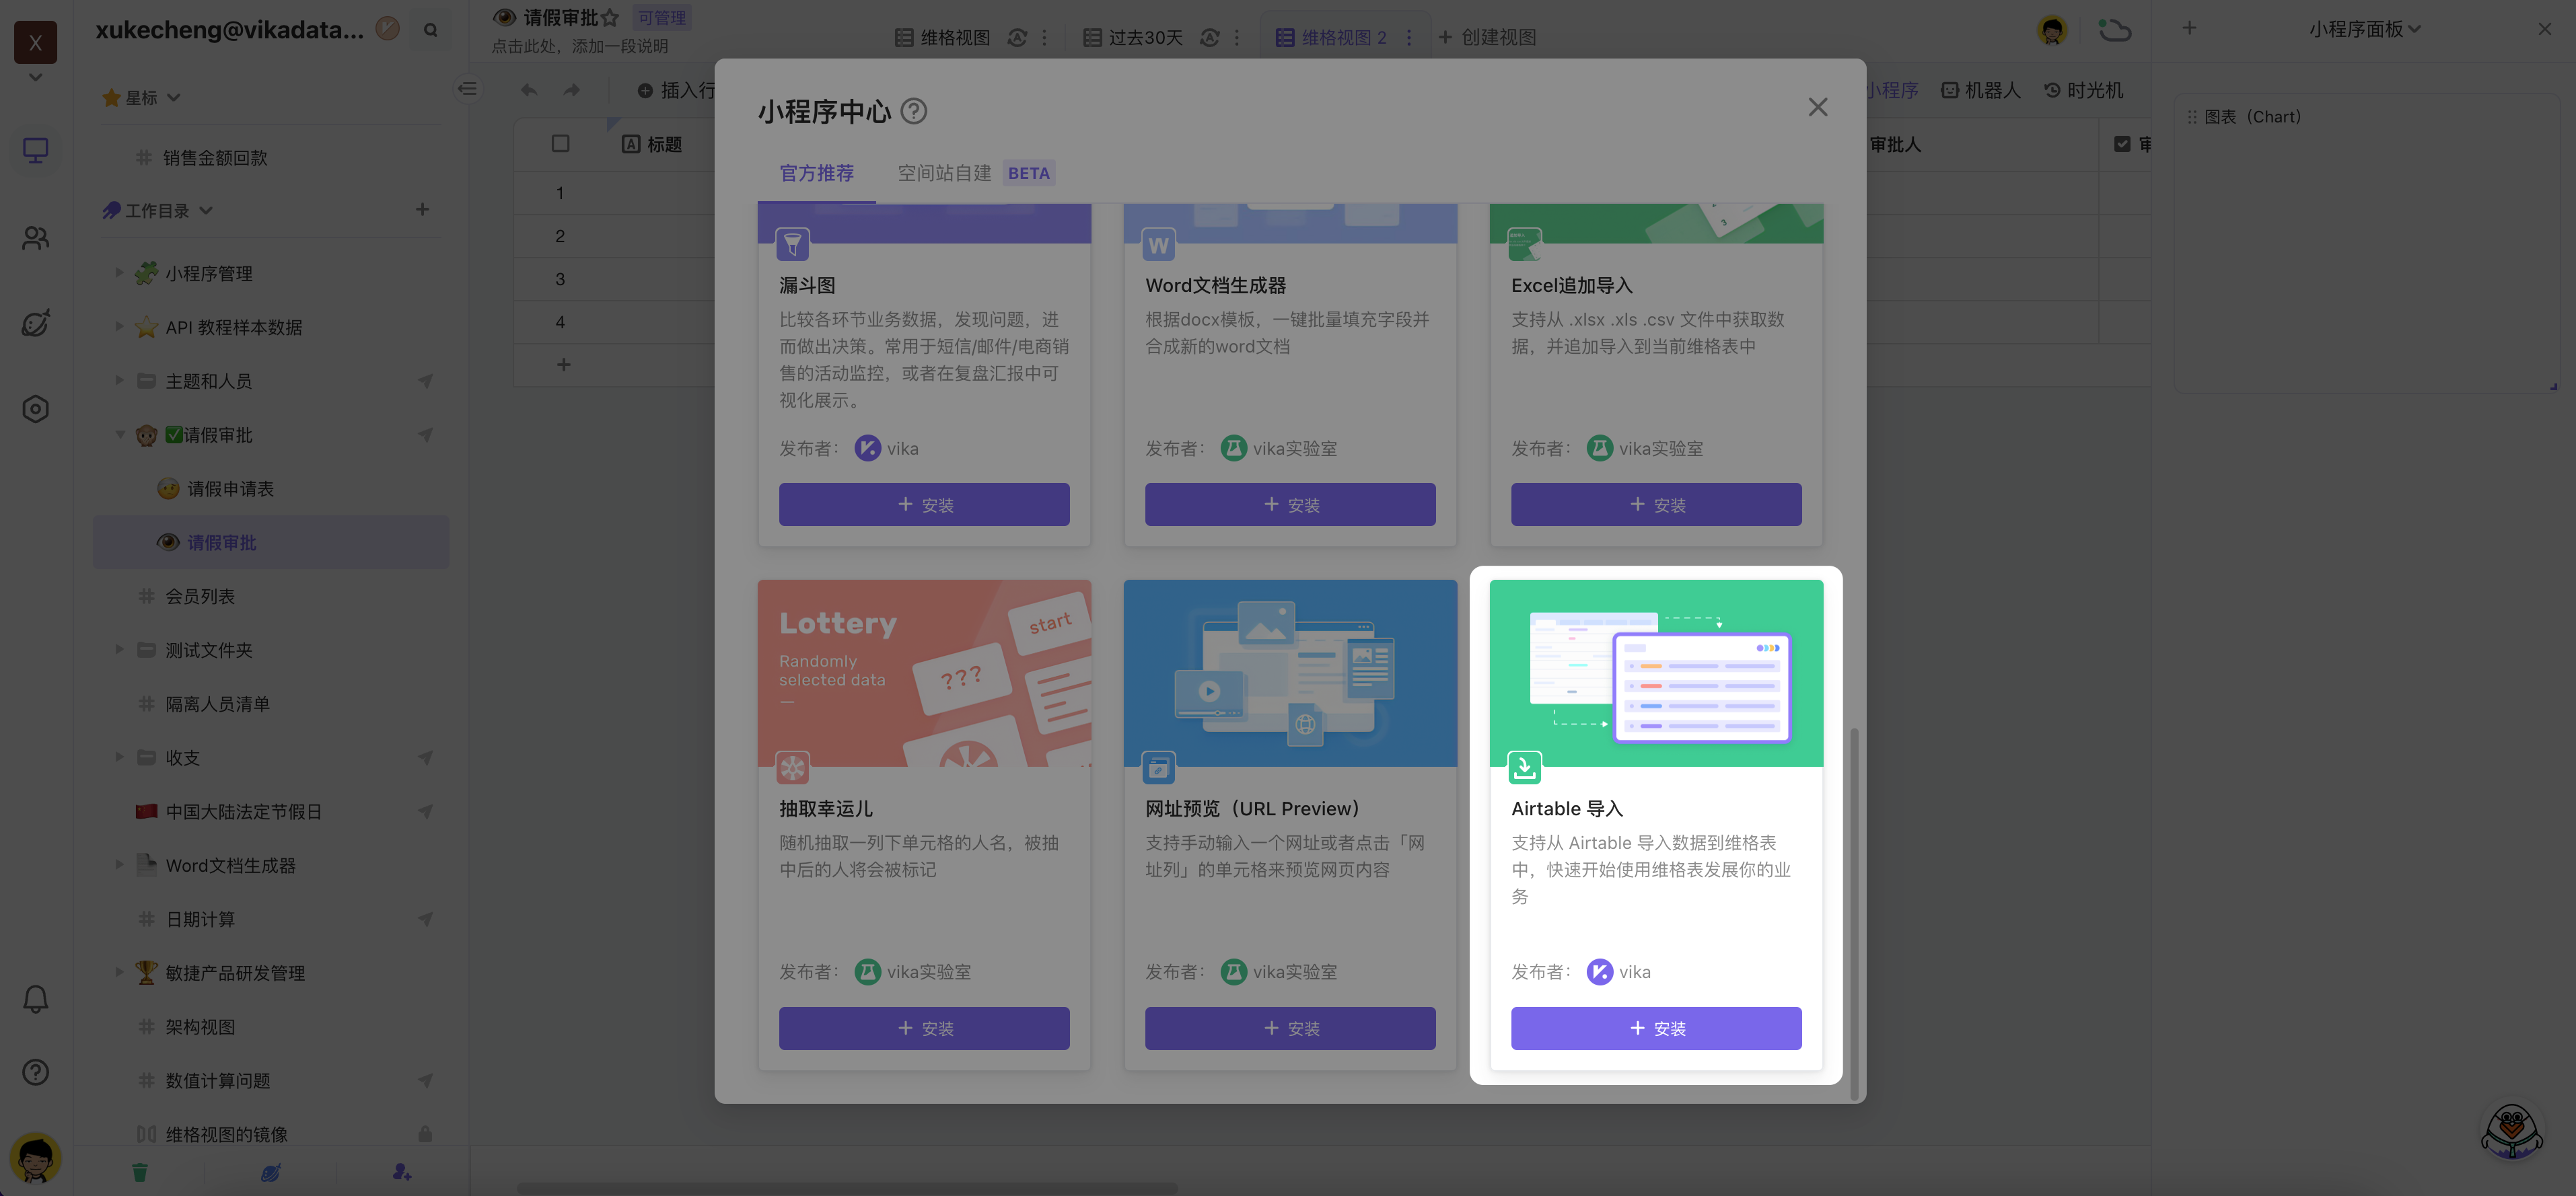The height and width of the screenshot is (1196, 2576).
Task: Star the 请假审批 datasheet title
Action: coord(609,18)
